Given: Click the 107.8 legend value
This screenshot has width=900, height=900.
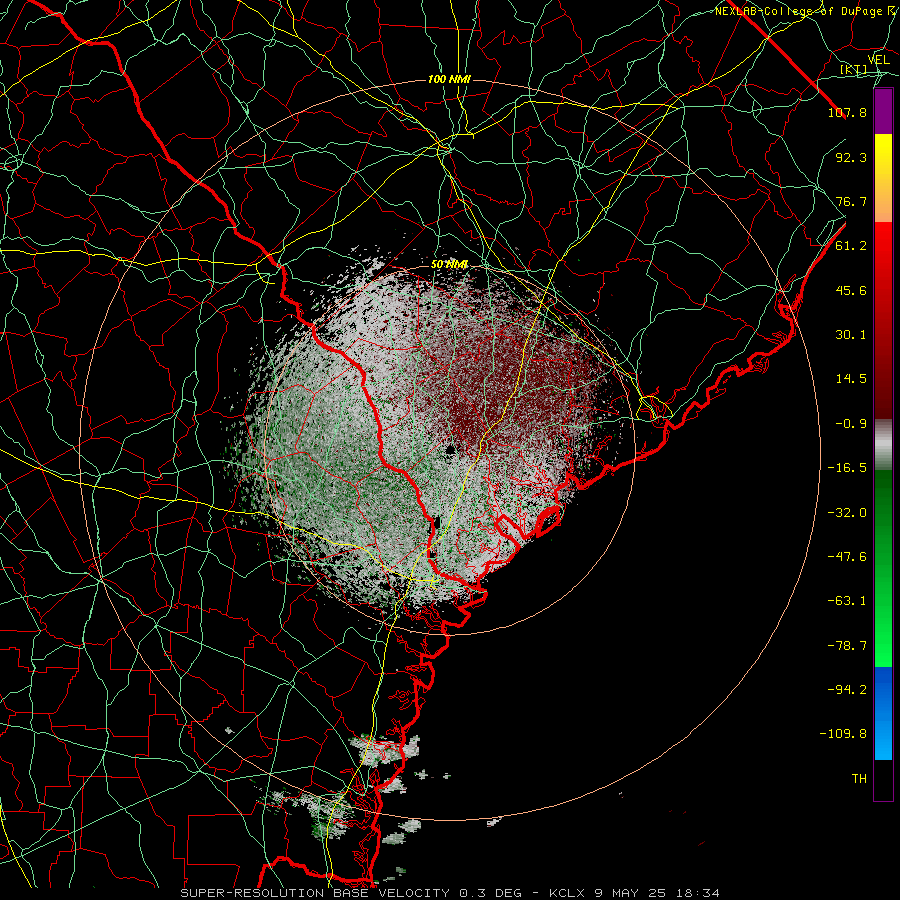Looking at the screenshot, I should point(847,112).
